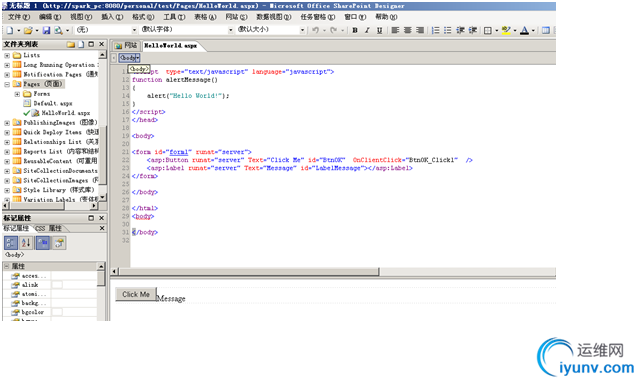The image size is (640, 384).
Task: Apply numbered list from the toolbar
Action: pyautogui.click(x=436, y=30)
